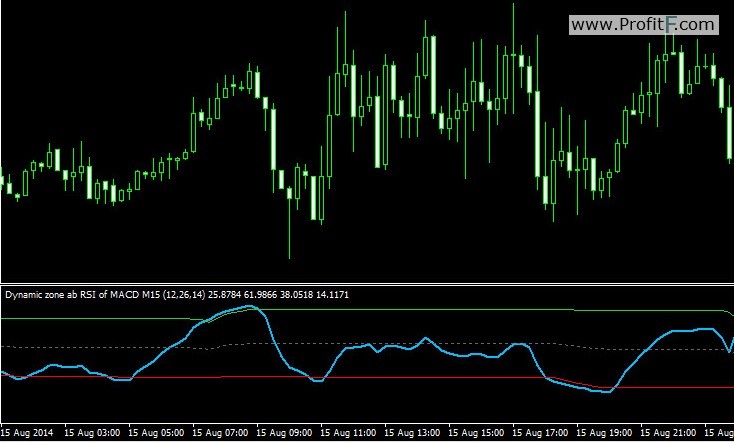Click the '15 Aug 13:00' time axis label
Screen dimensions: 734x443
click(x=412, y=432)
